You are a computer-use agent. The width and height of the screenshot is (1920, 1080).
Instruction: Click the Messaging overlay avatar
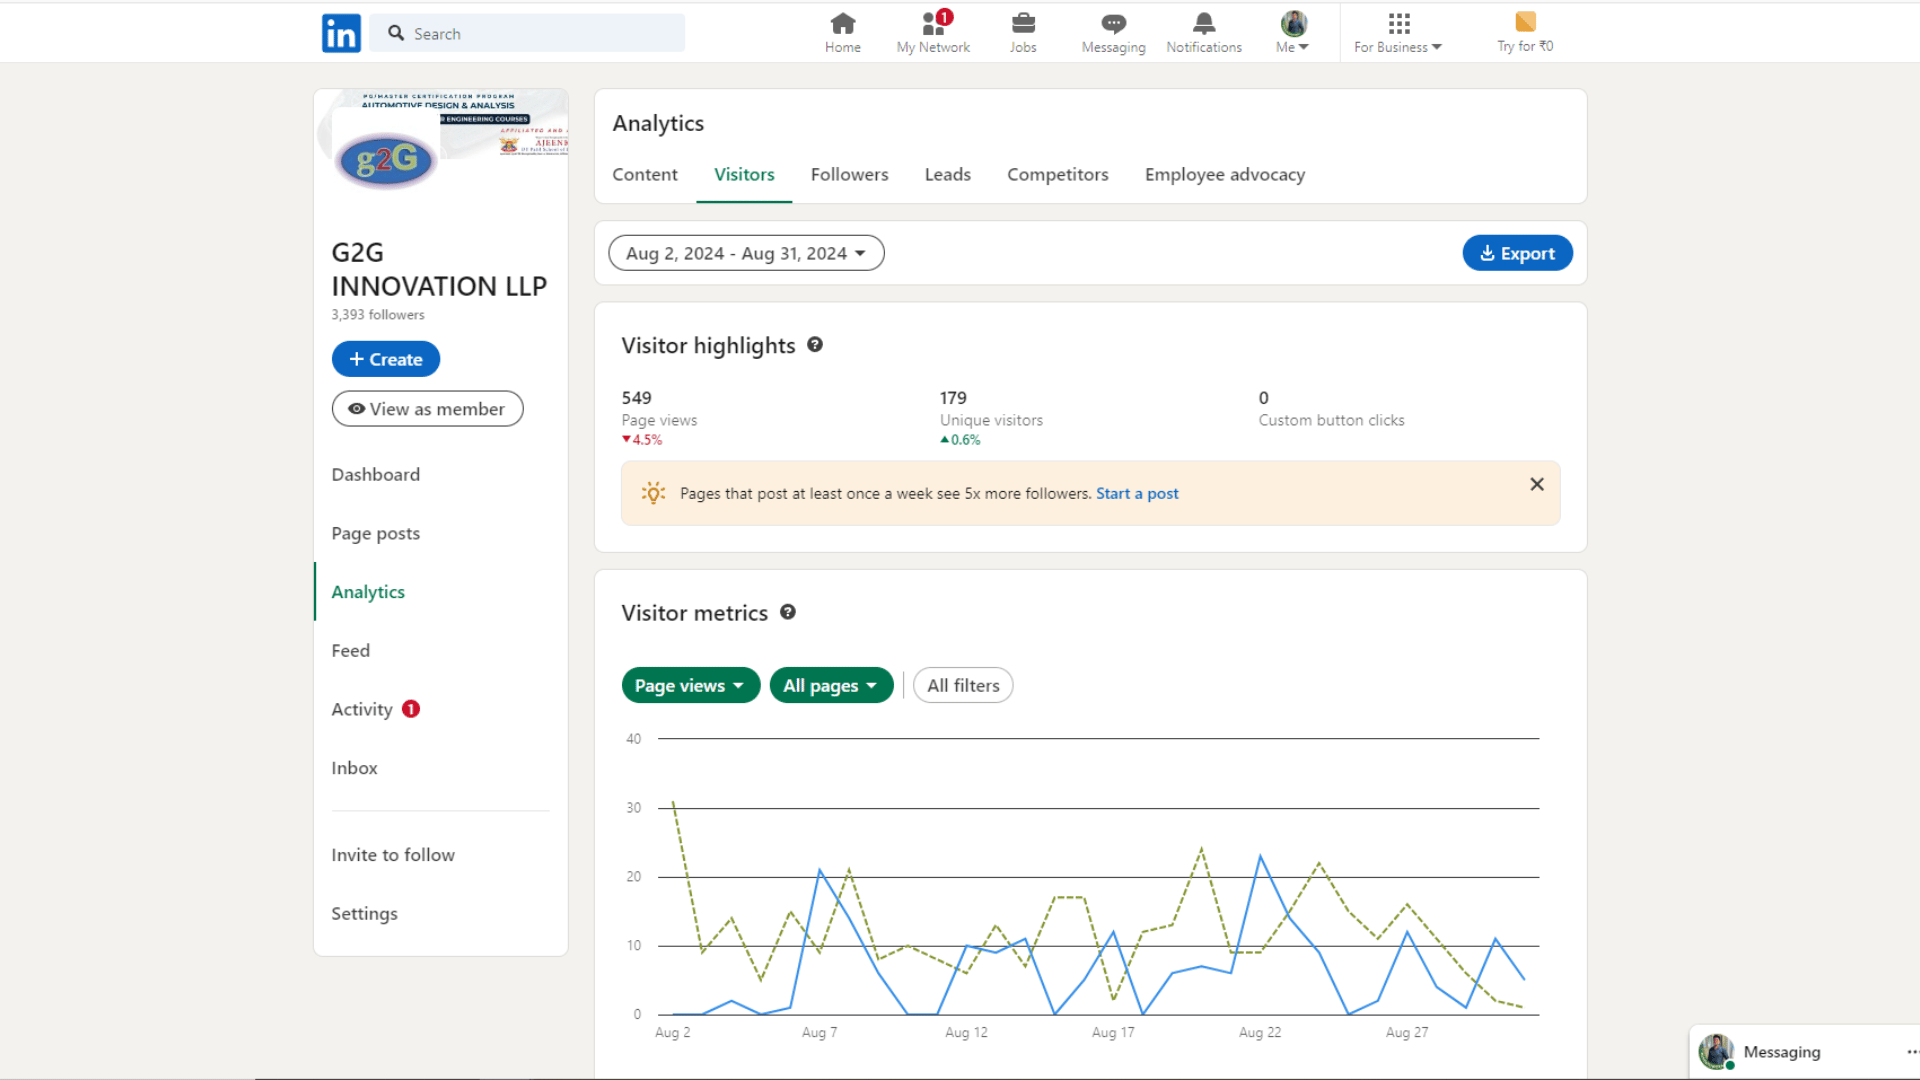[1717, 1052]
